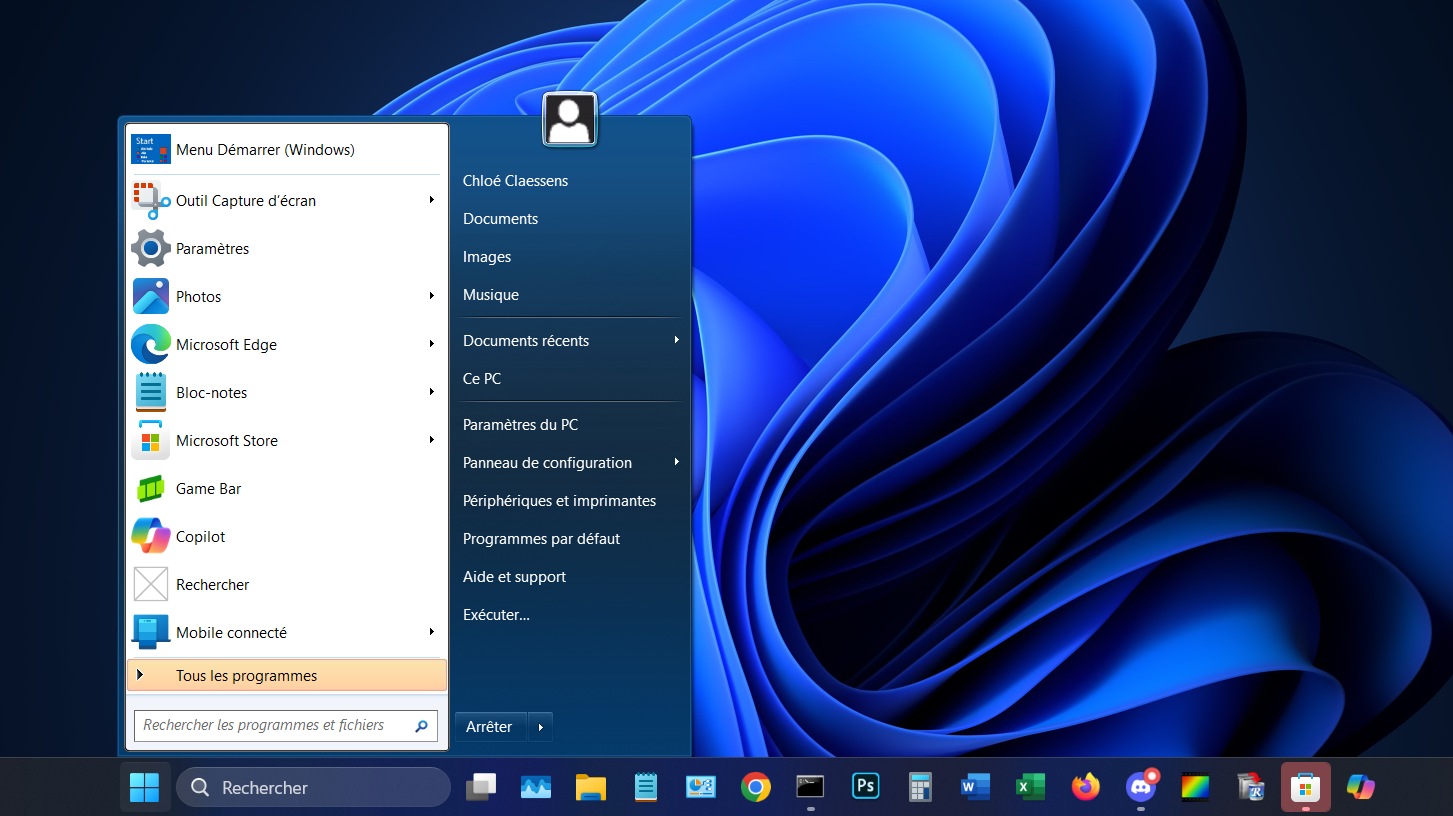Open Microsoft Edge
Screen dimensions: 1453x816
[x=226, y=344]
